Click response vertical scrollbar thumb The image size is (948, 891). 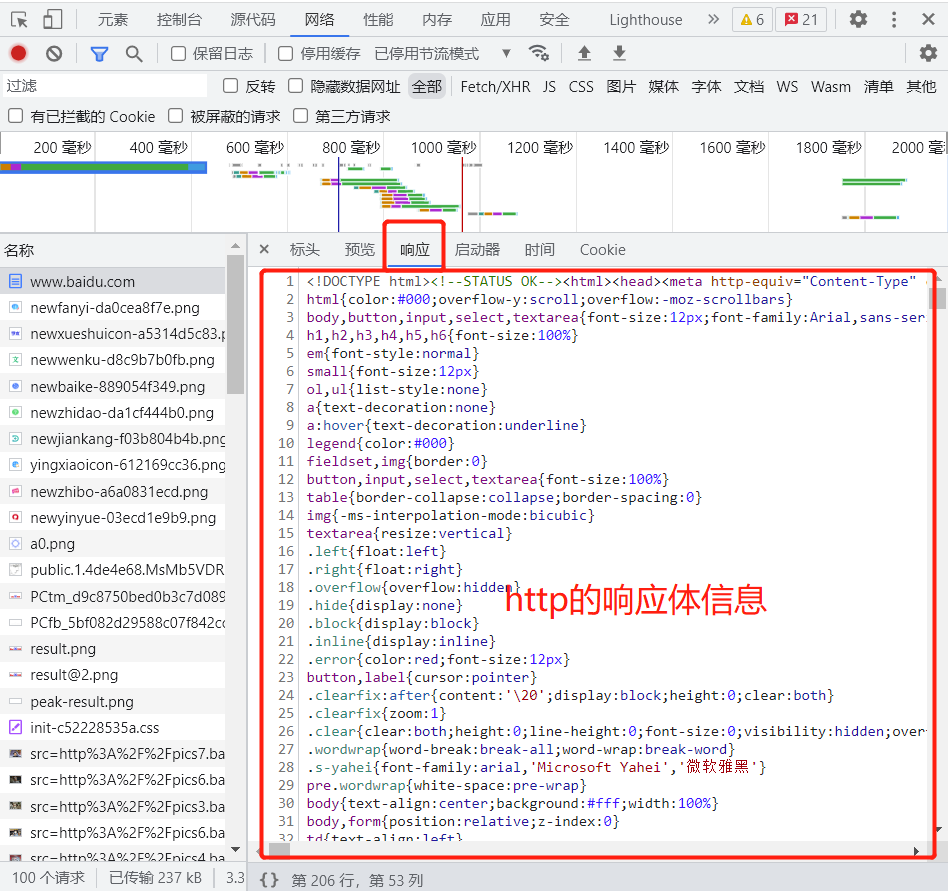click(x=937, y=298)
